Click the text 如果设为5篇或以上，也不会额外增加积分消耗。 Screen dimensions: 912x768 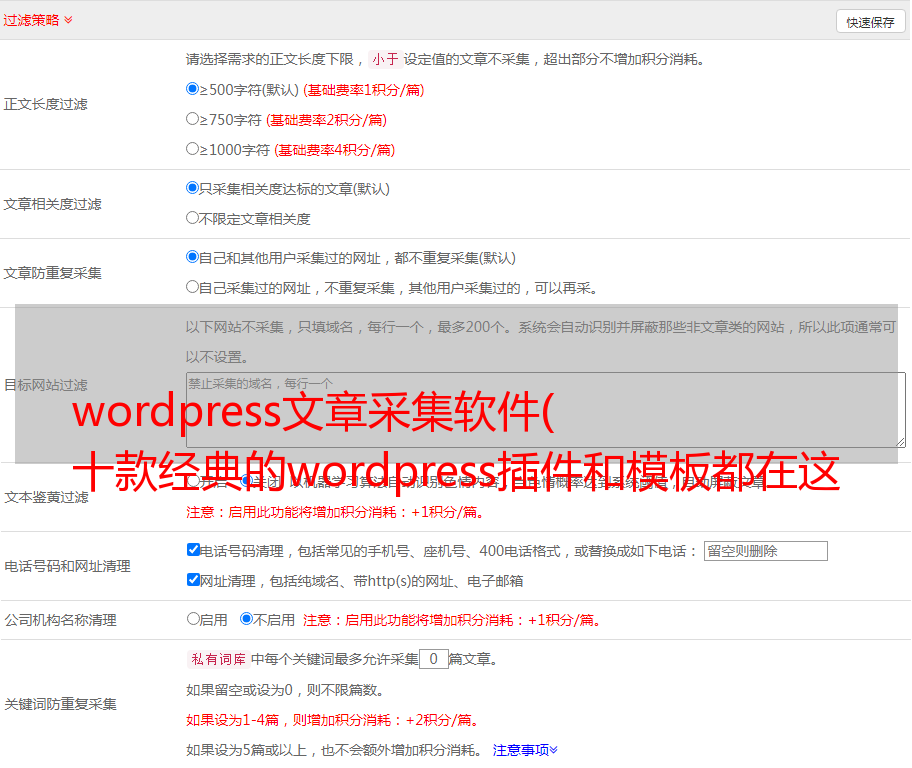click(334, 750)
